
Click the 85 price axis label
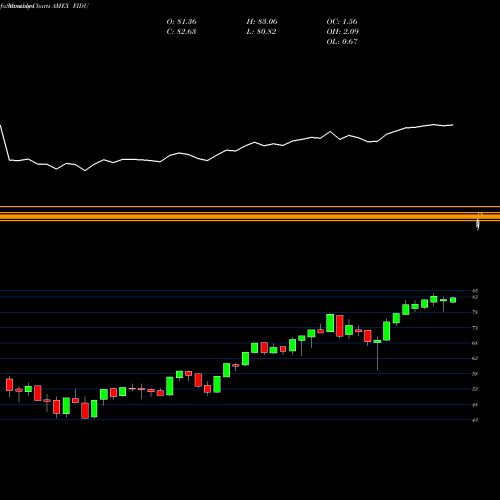[475, 291]
